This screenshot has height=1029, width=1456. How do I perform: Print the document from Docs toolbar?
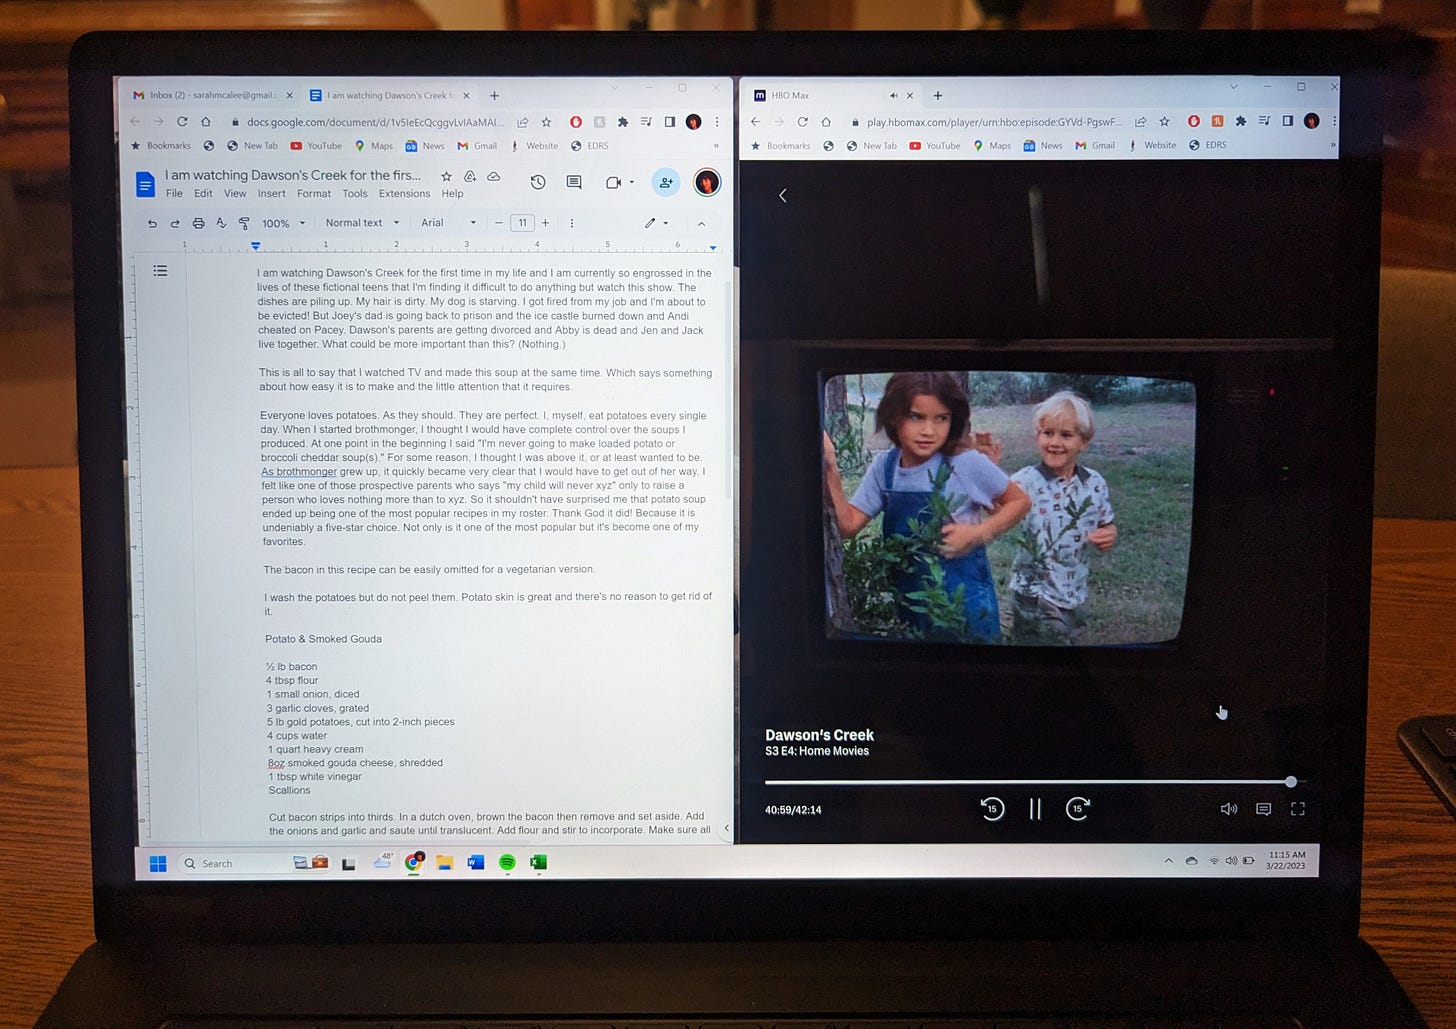tap(198, 223)
